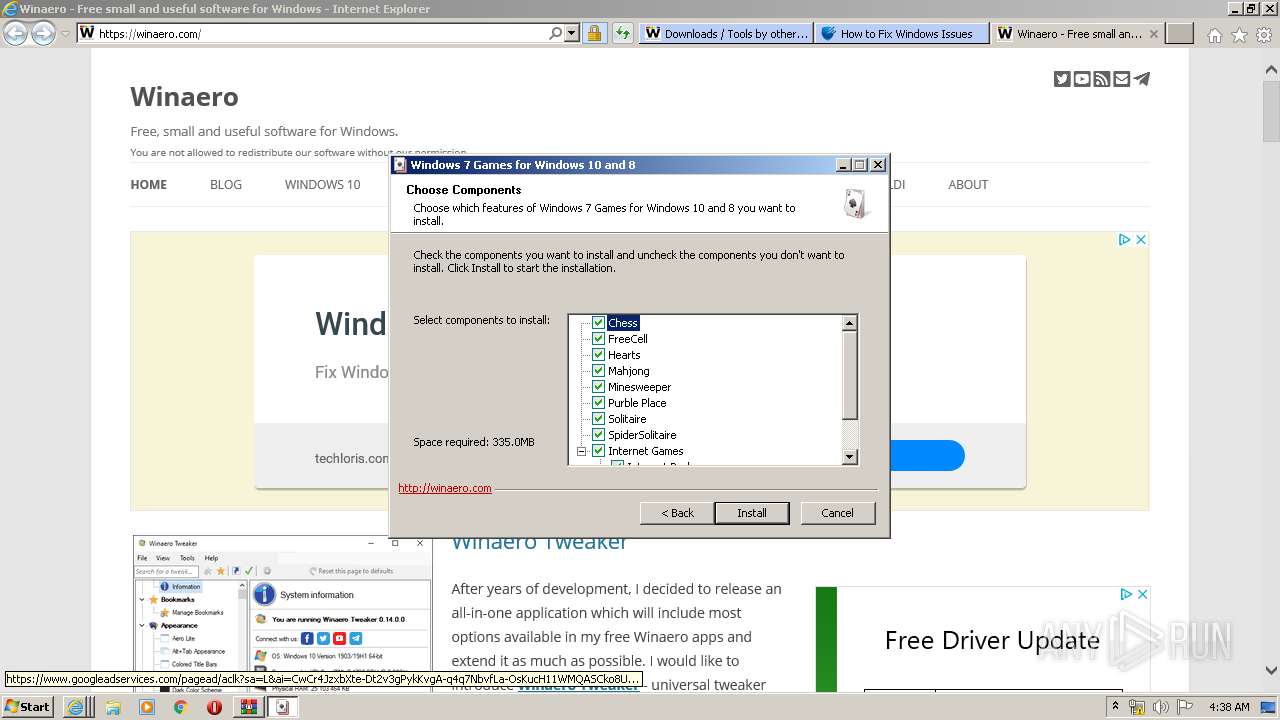1280x720 pixels.
Task: Open the HOME menu on Winaero site
Action: [x=149, y=184]
